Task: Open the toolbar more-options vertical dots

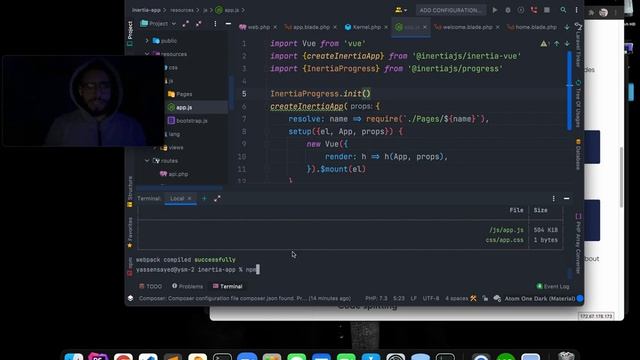Action: (576, 10)
